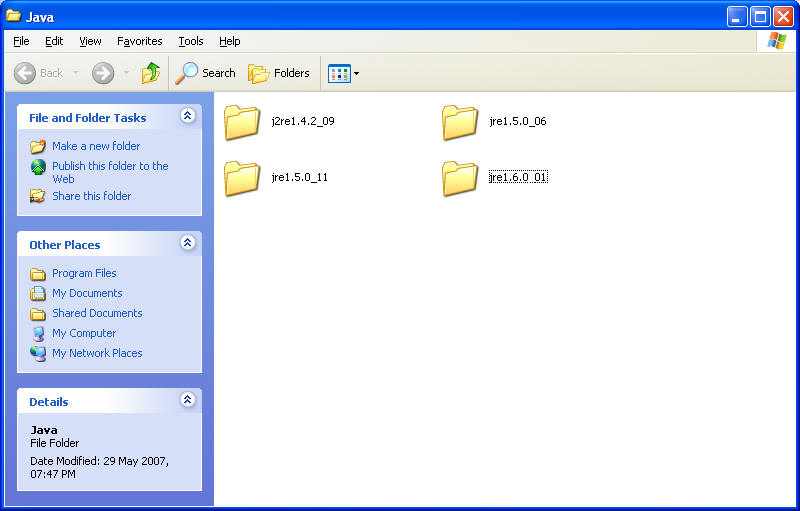This screenshot has height=511, width=800.
Task: Click Publish this folder to the Web
Action: coord(110,172)
